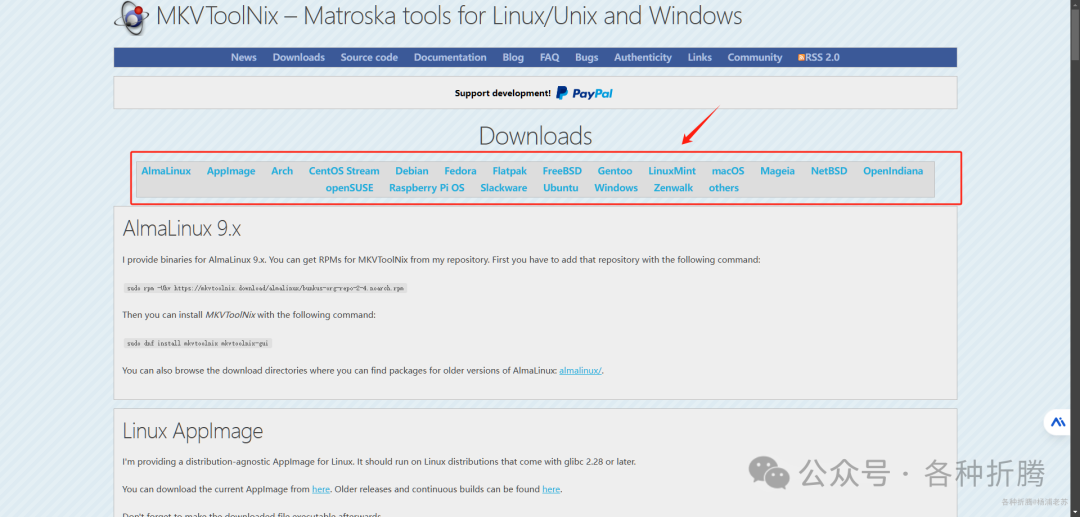Jump to the Slackware download link

[503, 187]
